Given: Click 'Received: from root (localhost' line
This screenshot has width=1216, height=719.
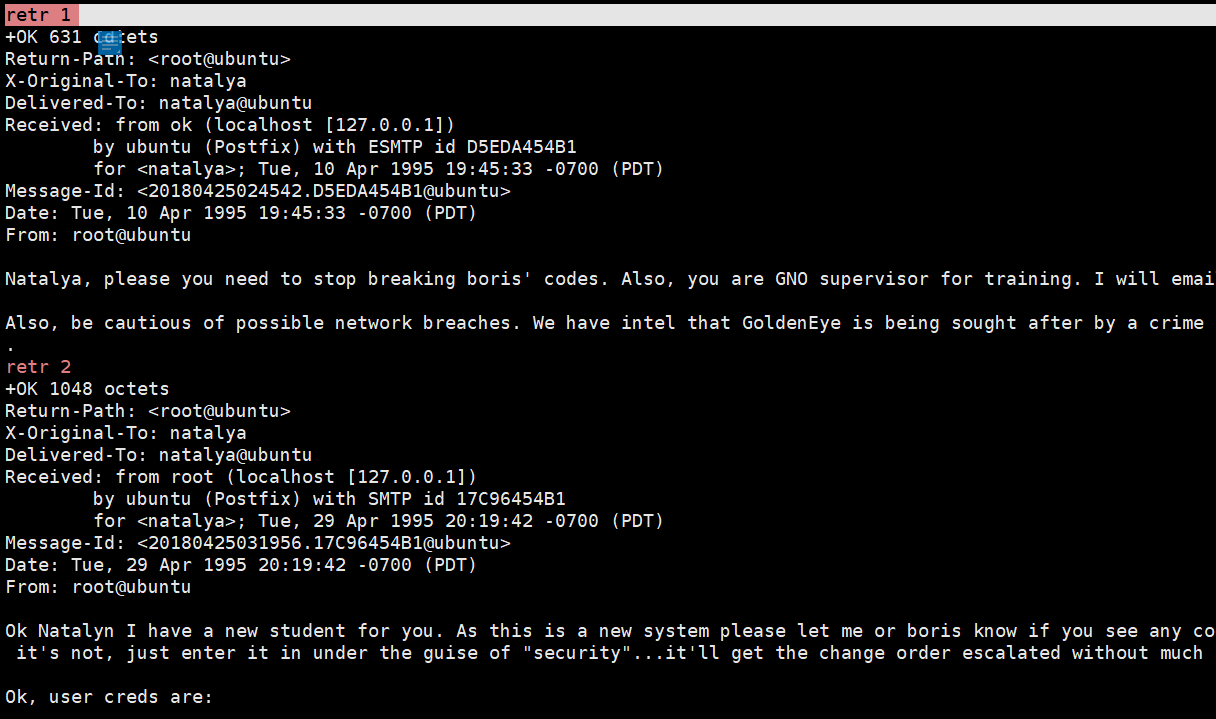Looking at the screenshot, I should click(241, 477).
